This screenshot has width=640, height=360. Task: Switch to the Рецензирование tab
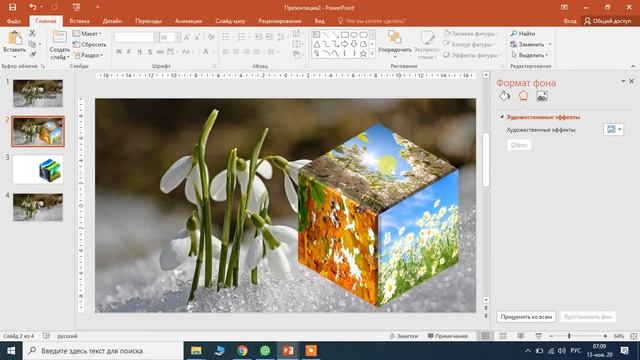click(x=280, y=21)
